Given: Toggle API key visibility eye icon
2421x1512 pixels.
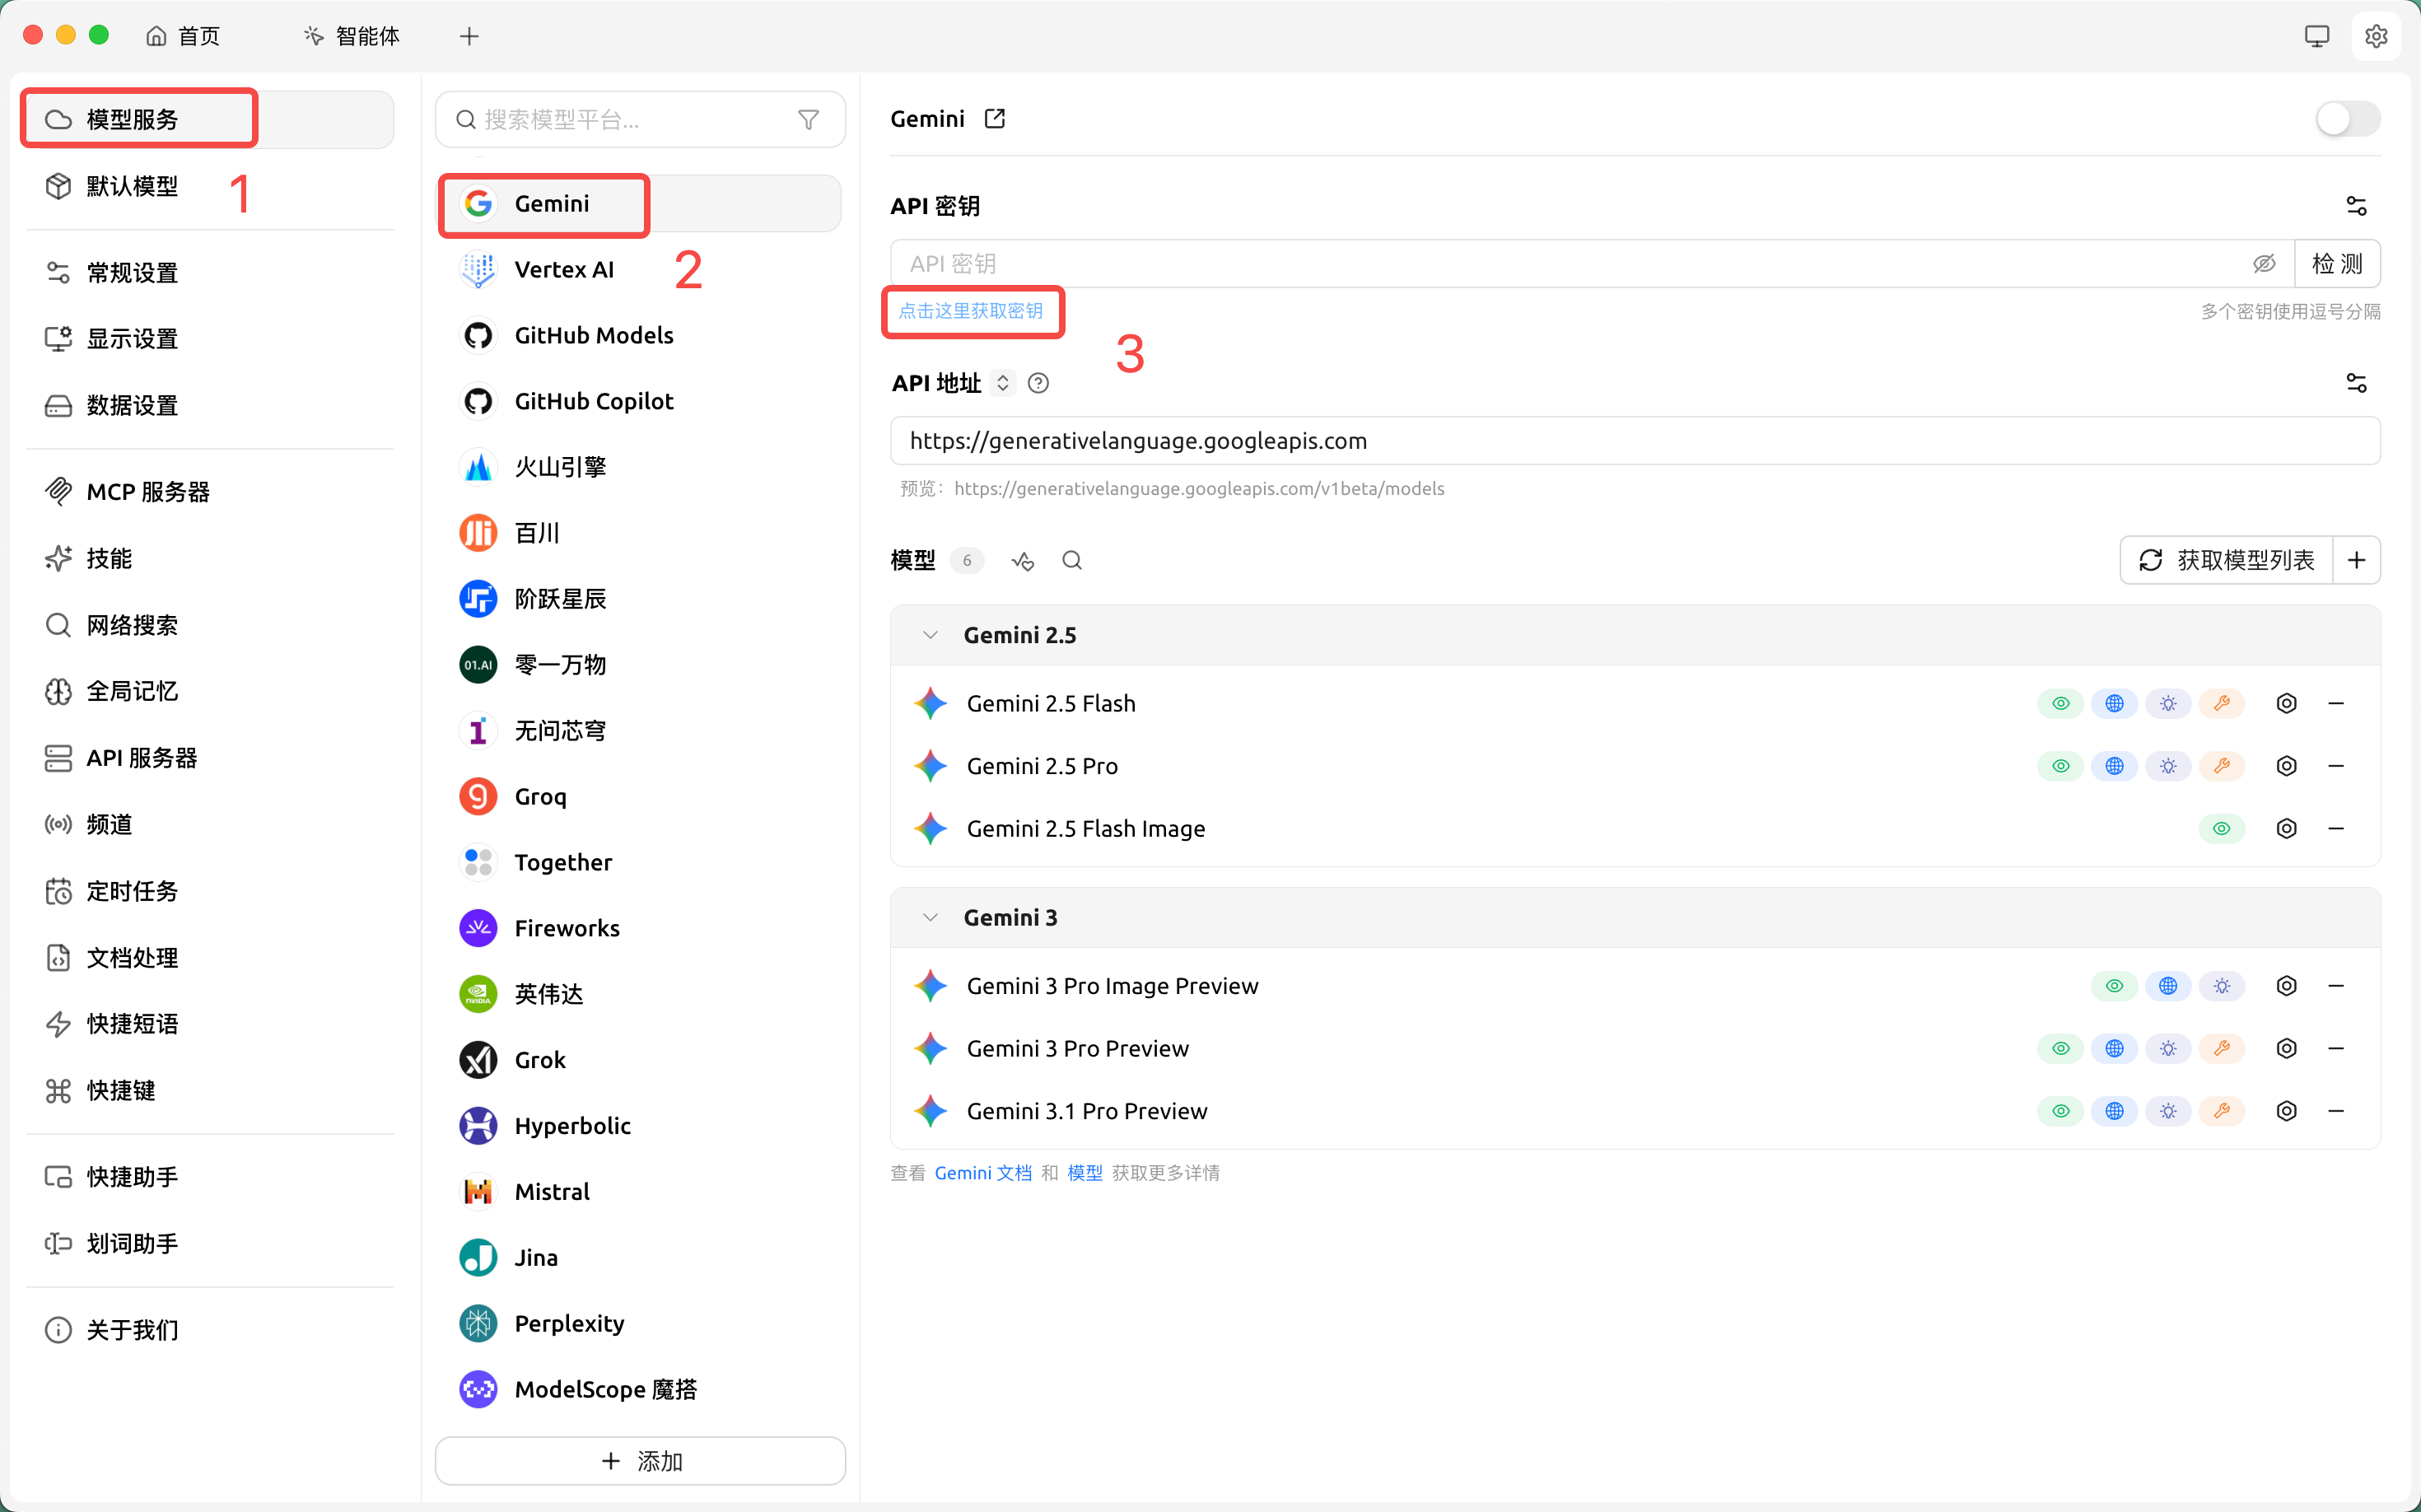Looking at the screenshot, I should (2264, 264).
